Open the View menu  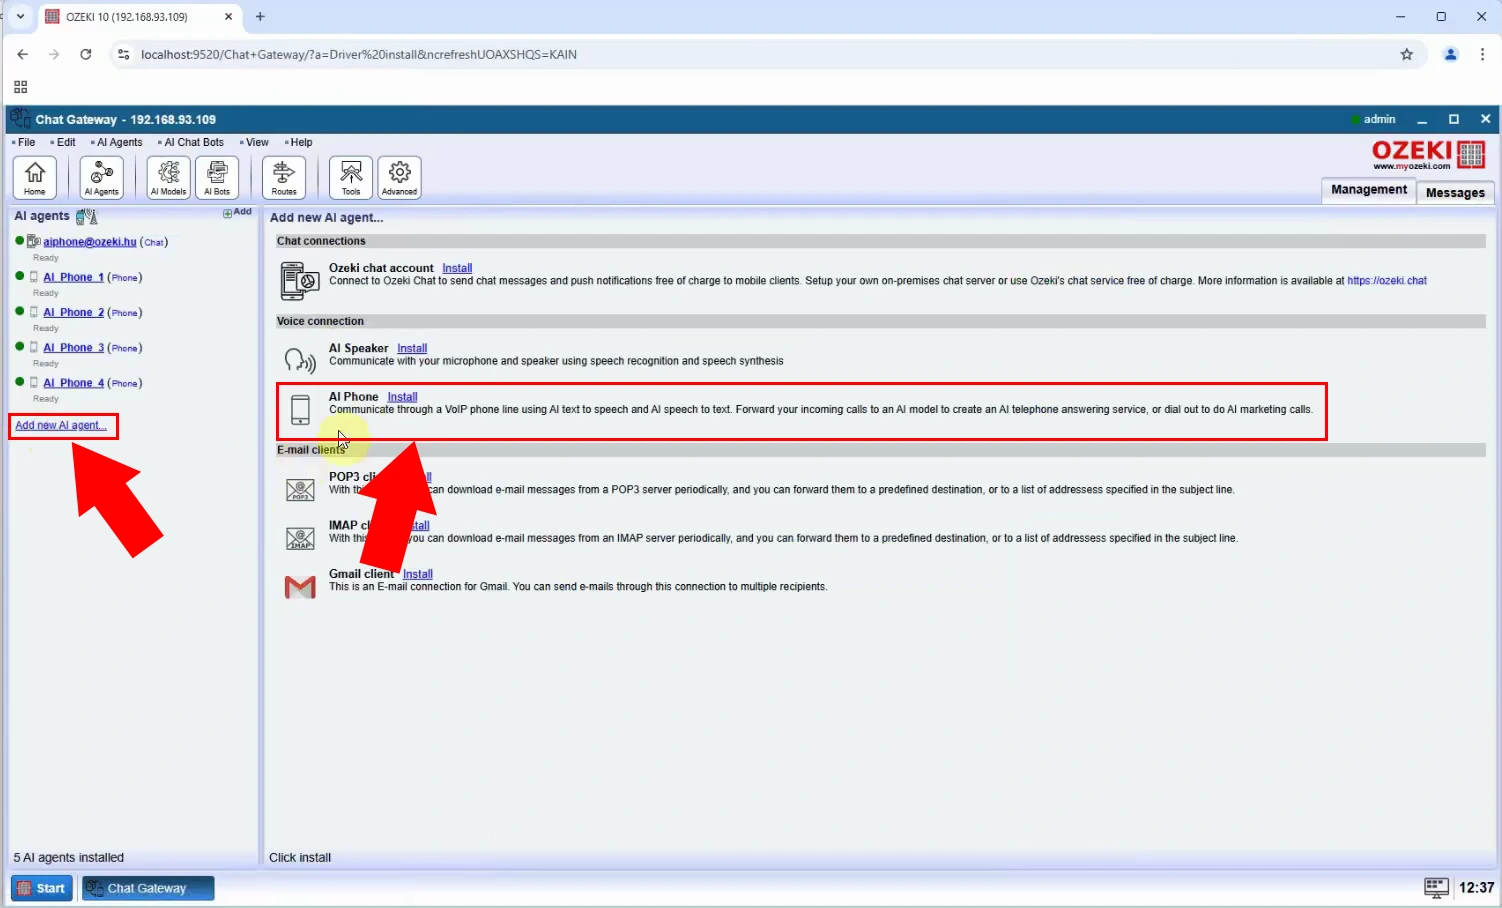click(255, 142)
